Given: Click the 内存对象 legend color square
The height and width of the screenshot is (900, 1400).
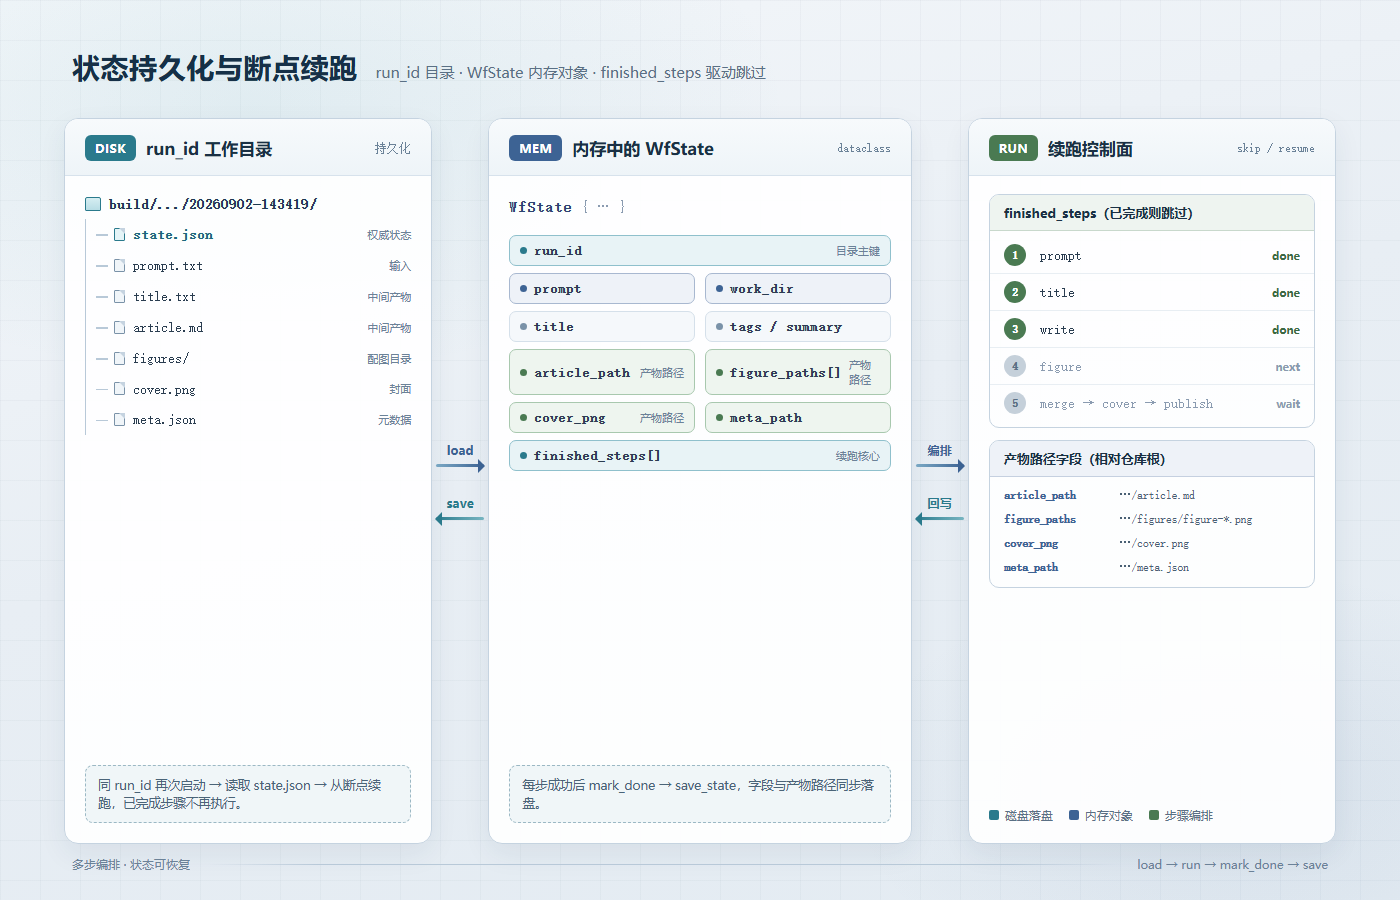Looking at the screenshot, I should click(1074, 815).
